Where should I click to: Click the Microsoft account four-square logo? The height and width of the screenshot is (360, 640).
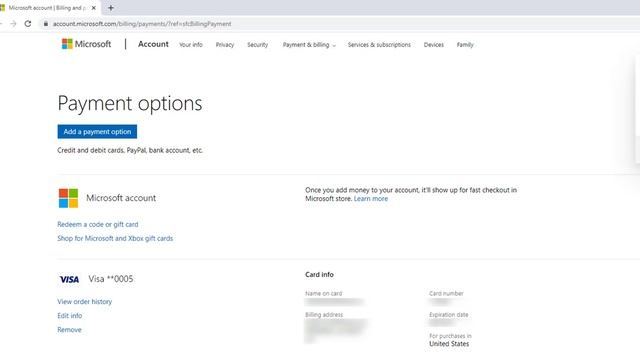point(68,198)
